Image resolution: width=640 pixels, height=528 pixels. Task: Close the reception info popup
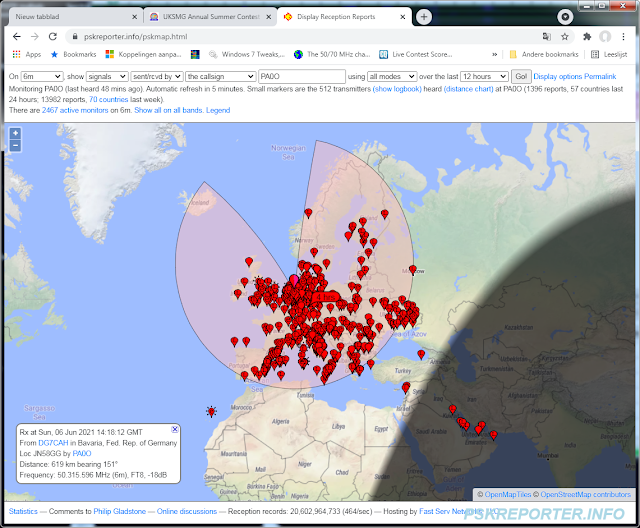[x=175, y=429]
